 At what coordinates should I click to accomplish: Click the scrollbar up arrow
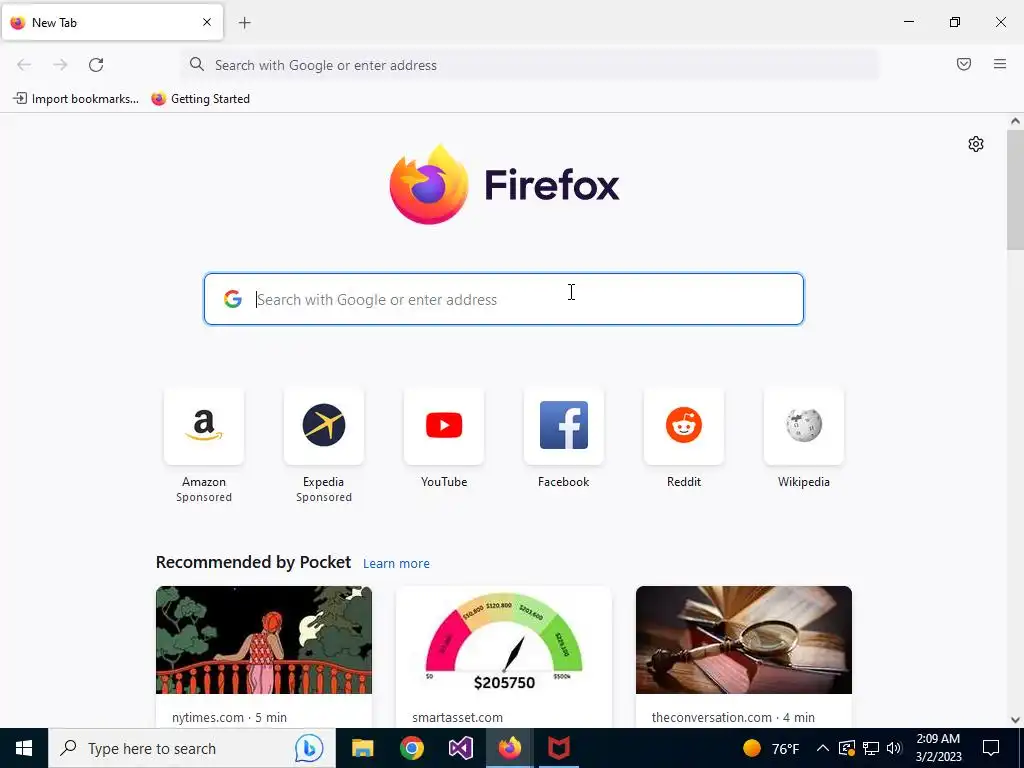click(x=1015, y=121)
